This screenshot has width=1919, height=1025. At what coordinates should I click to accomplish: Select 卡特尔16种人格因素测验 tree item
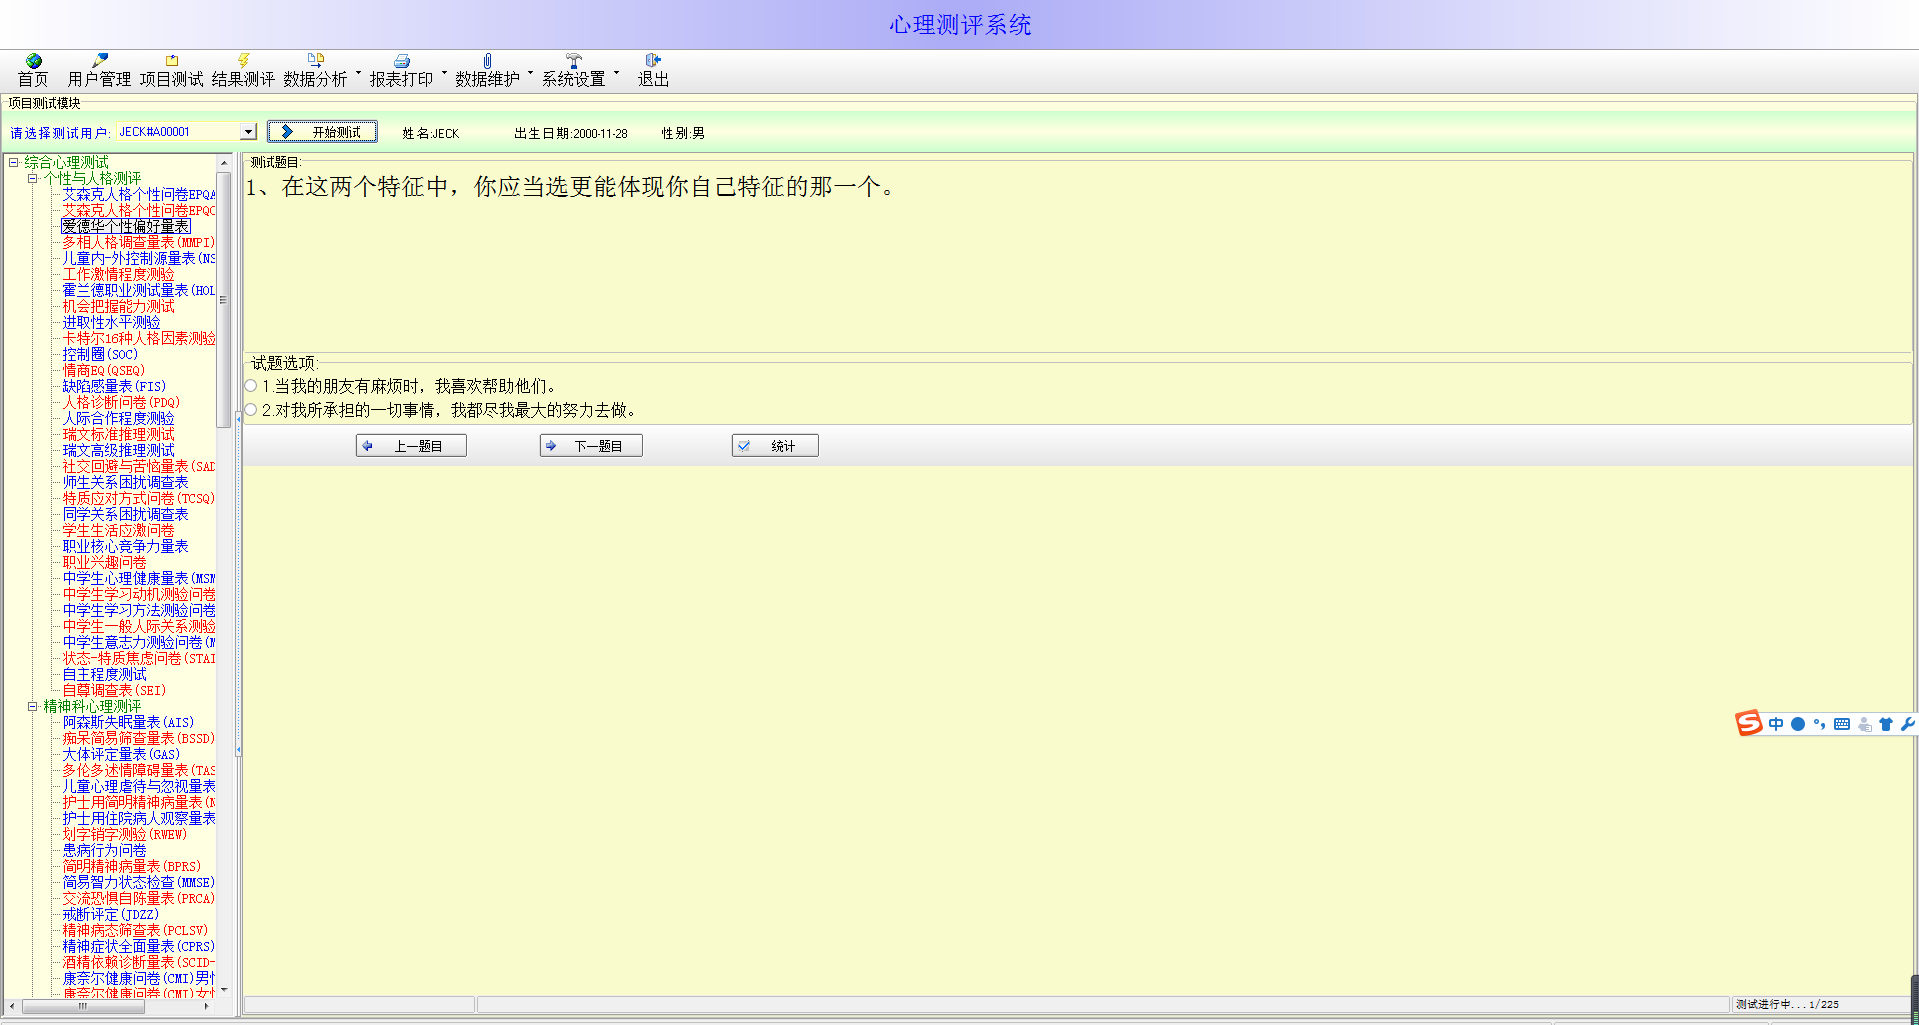pyautogui.click(x=139, y=338)
